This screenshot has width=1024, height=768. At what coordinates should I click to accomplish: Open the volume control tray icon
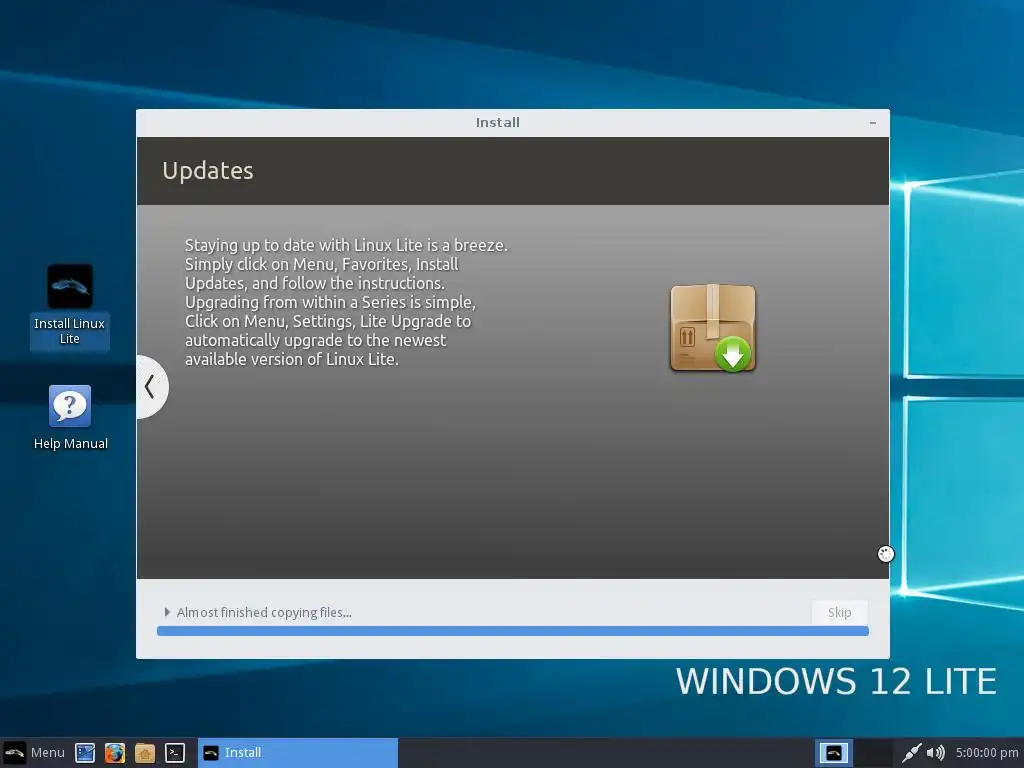[x=935, y=752]
